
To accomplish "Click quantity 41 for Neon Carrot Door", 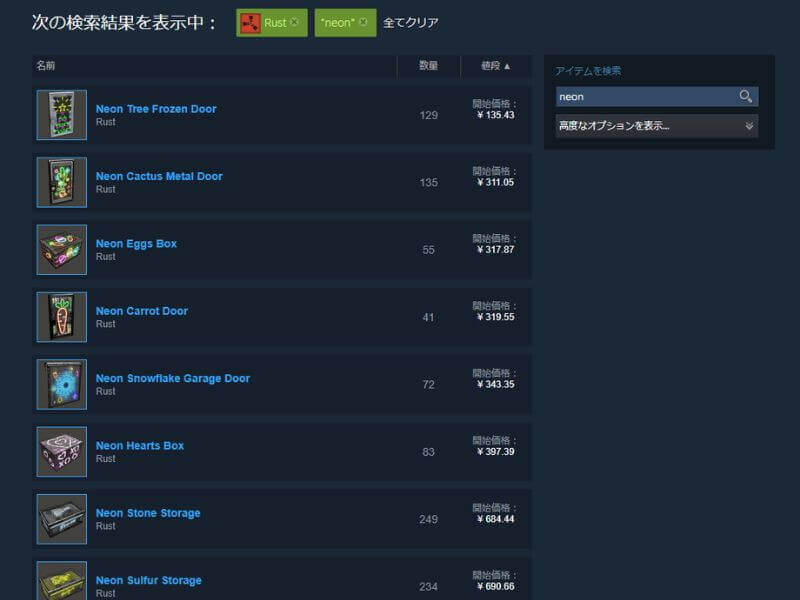I will point(429,317).
